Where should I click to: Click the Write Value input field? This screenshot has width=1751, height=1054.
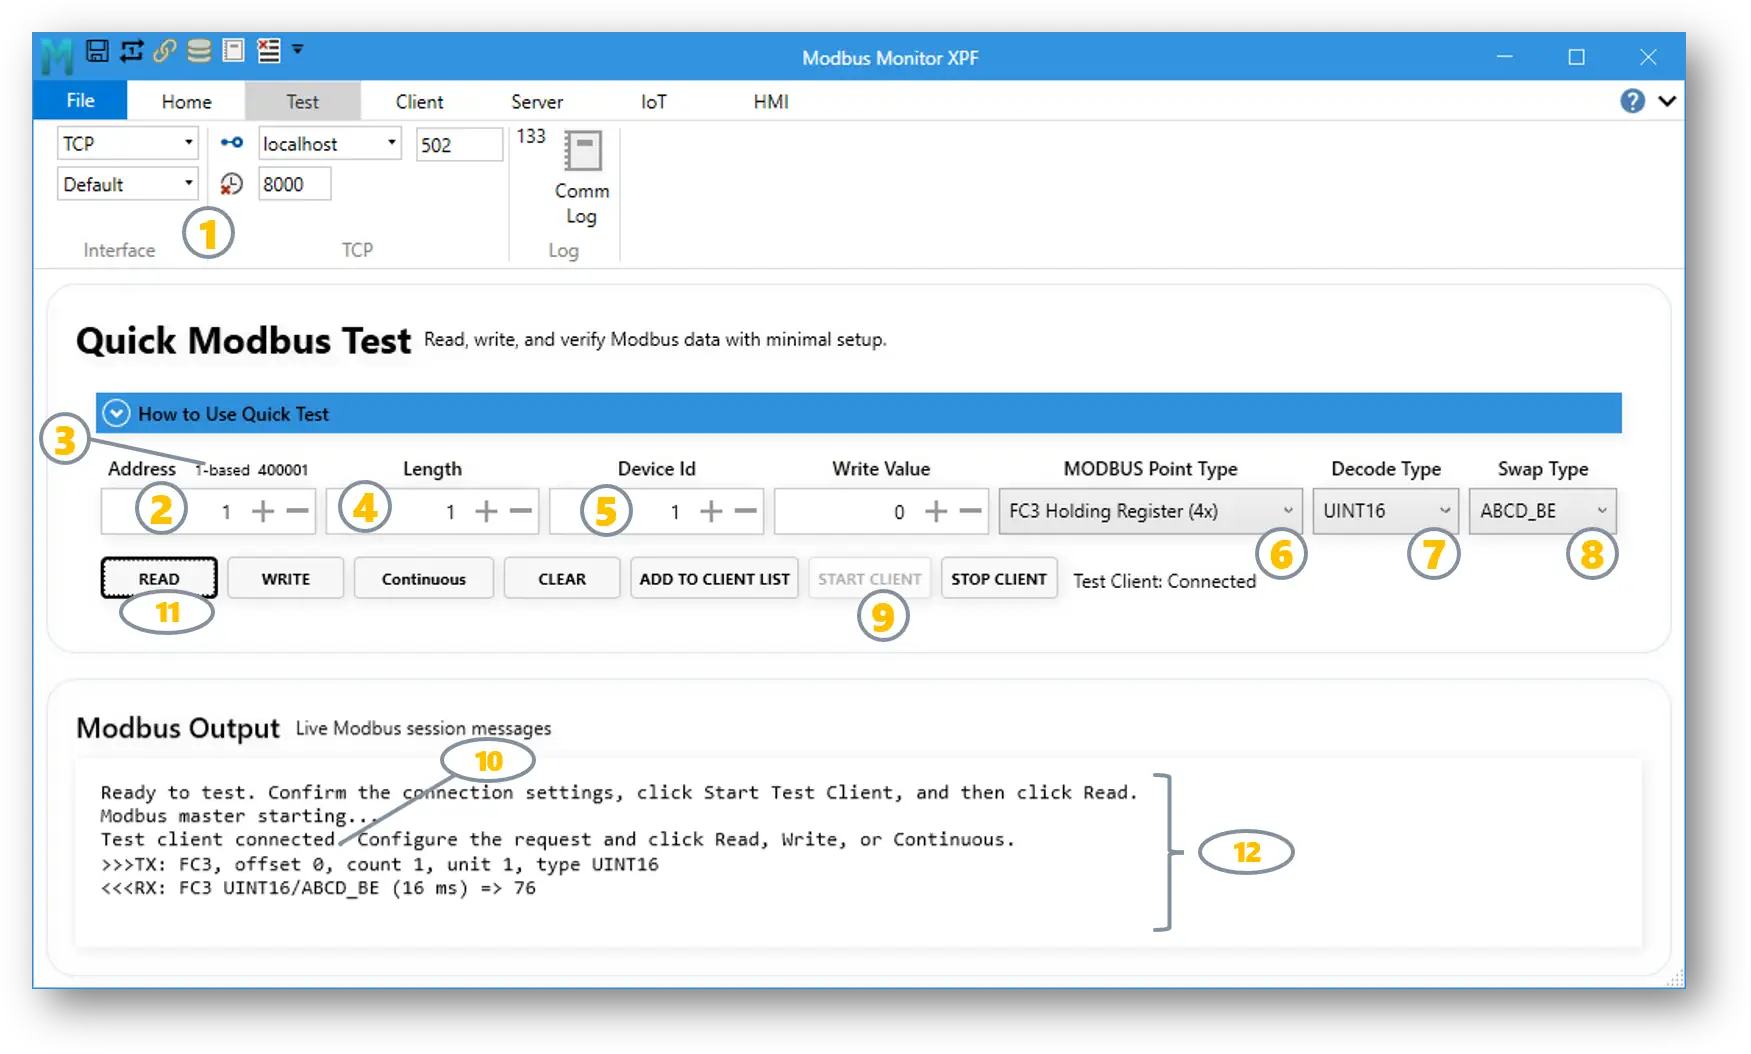point(881,511)
